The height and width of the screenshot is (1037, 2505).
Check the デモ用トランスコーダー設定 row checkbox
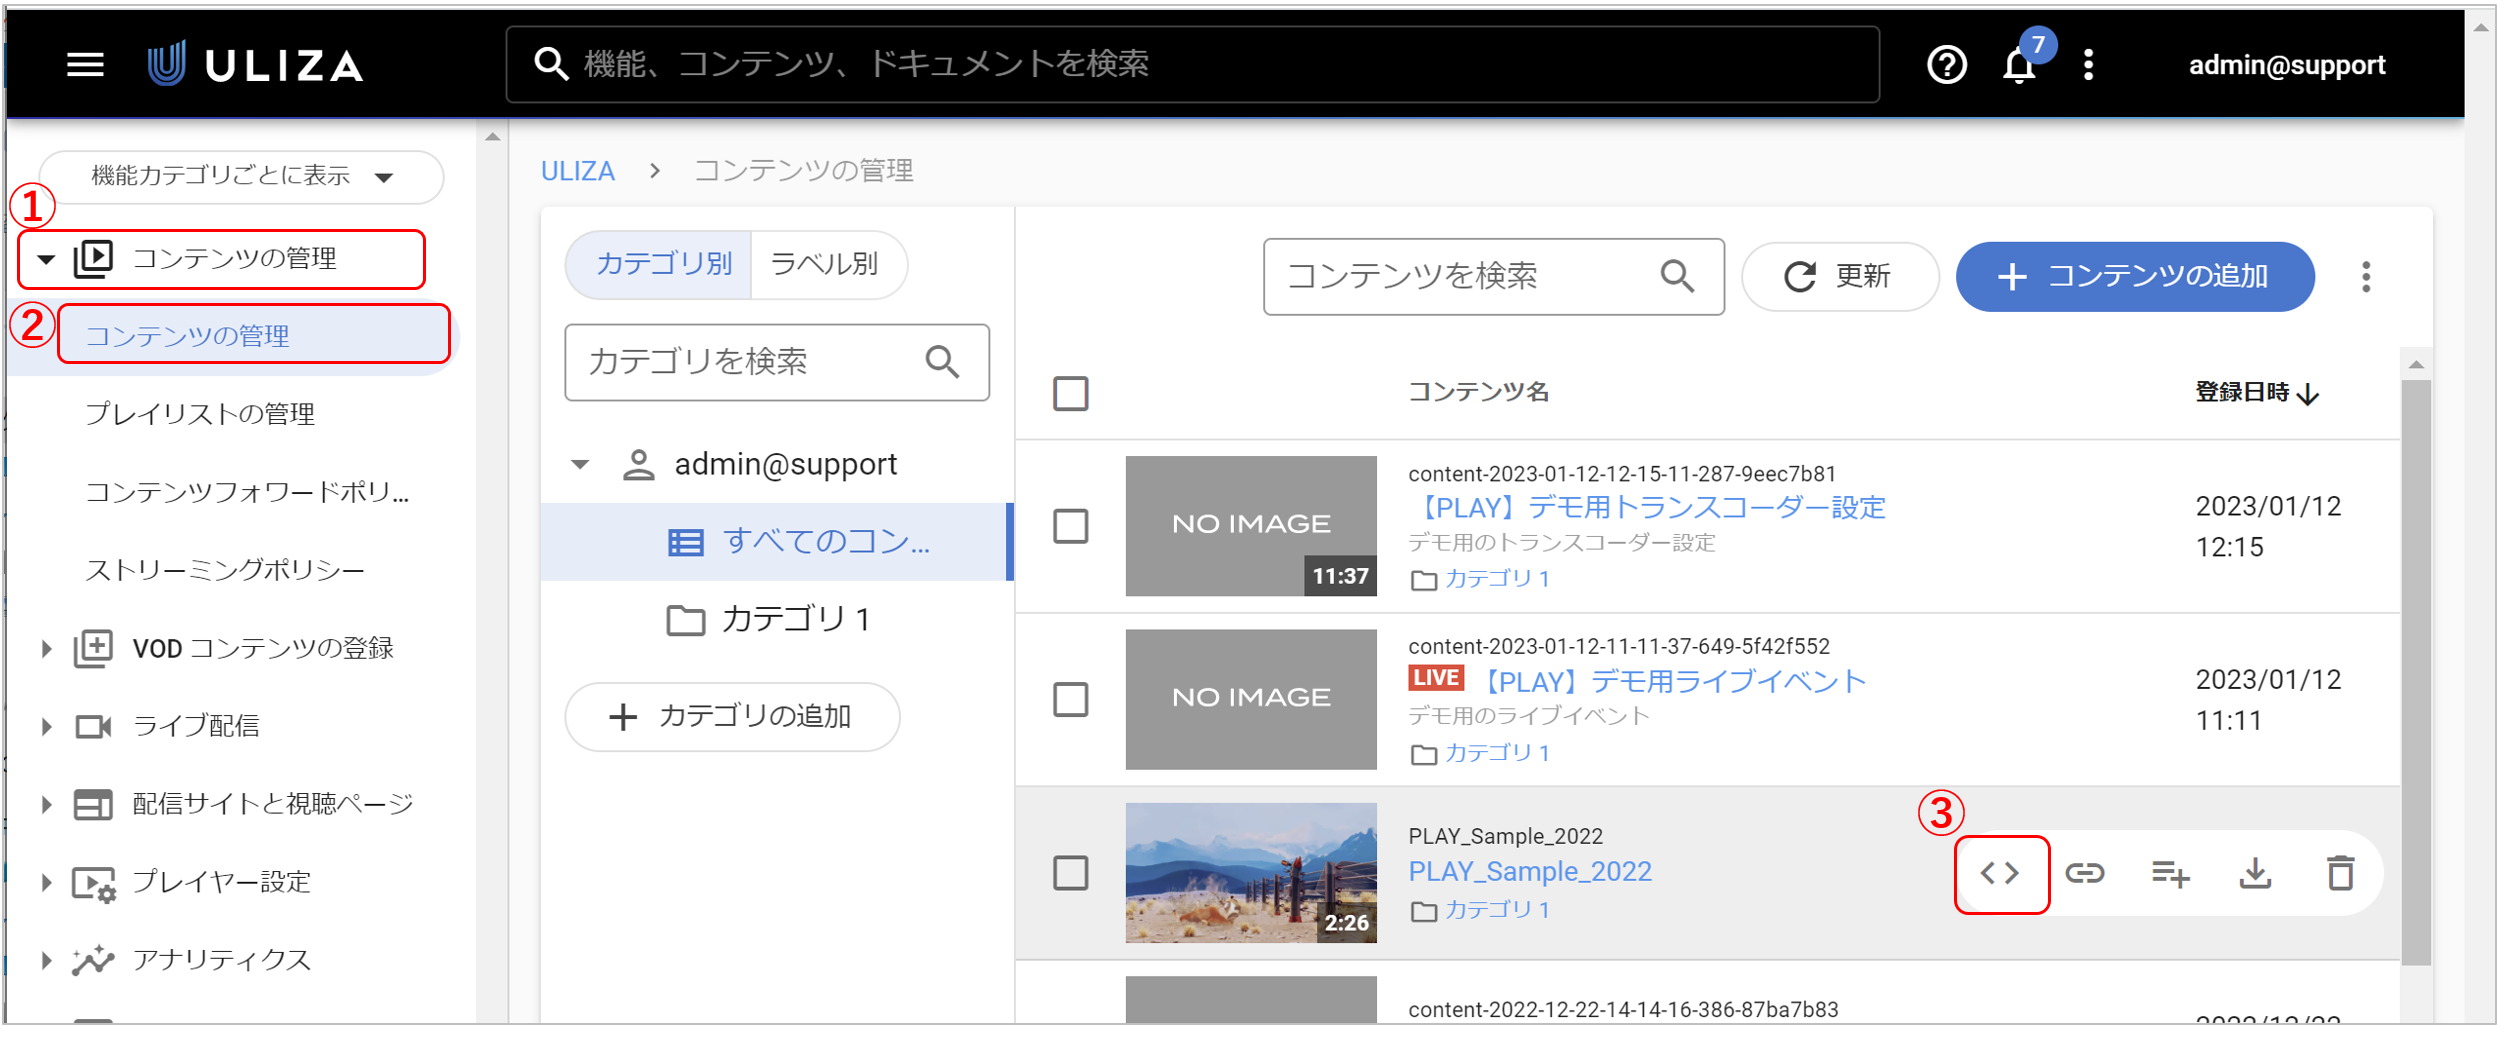tap(1070, 526)
